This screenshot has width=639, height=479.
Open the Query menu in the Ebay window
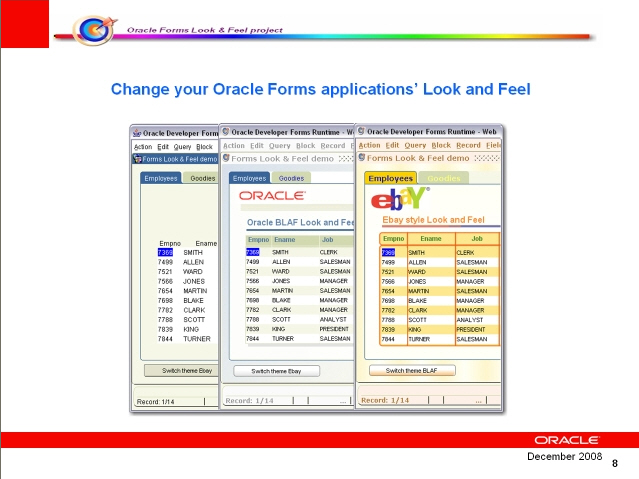pos(415,145)
